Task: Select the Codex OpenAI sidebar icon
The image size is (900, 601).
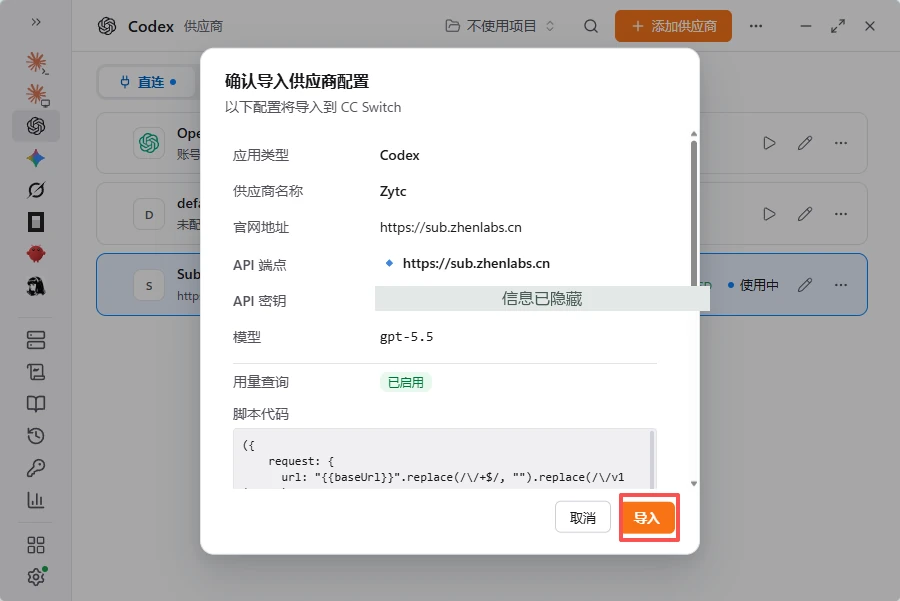Action: [x=36, y=126]
